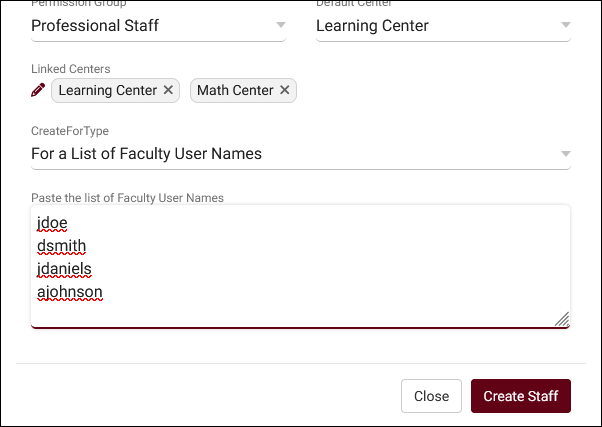Remove the Math Center linked chip
Screen dimensions: 602x427
point(285,90)
